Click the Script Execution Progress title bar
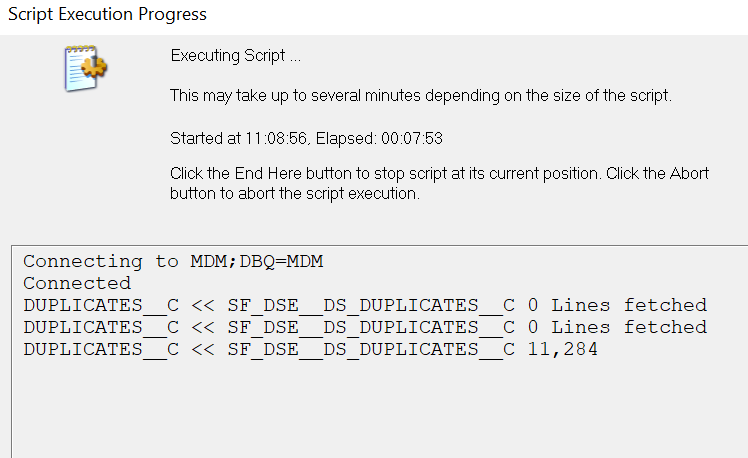The image size is (748, 458). 107,14
